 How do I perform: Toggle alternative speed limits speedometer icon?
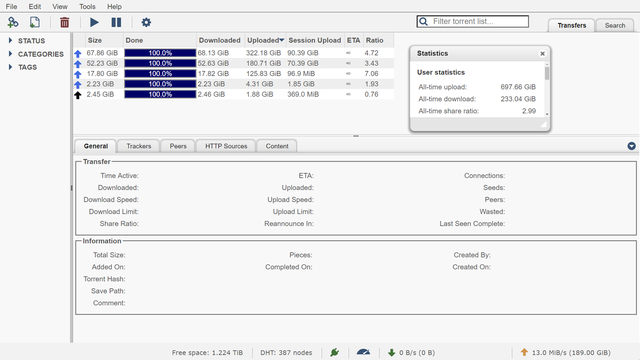363,352
